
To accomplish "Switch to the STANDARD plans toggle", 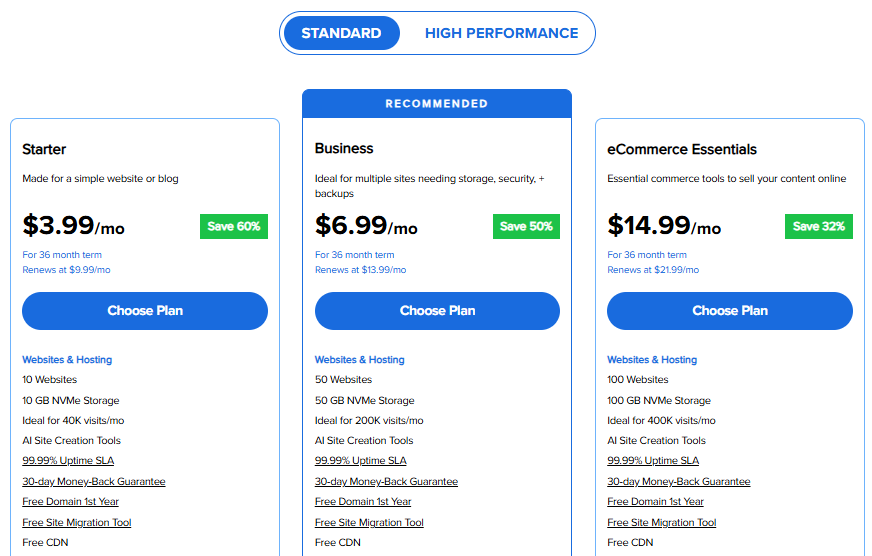I will (x=341, y=33).
